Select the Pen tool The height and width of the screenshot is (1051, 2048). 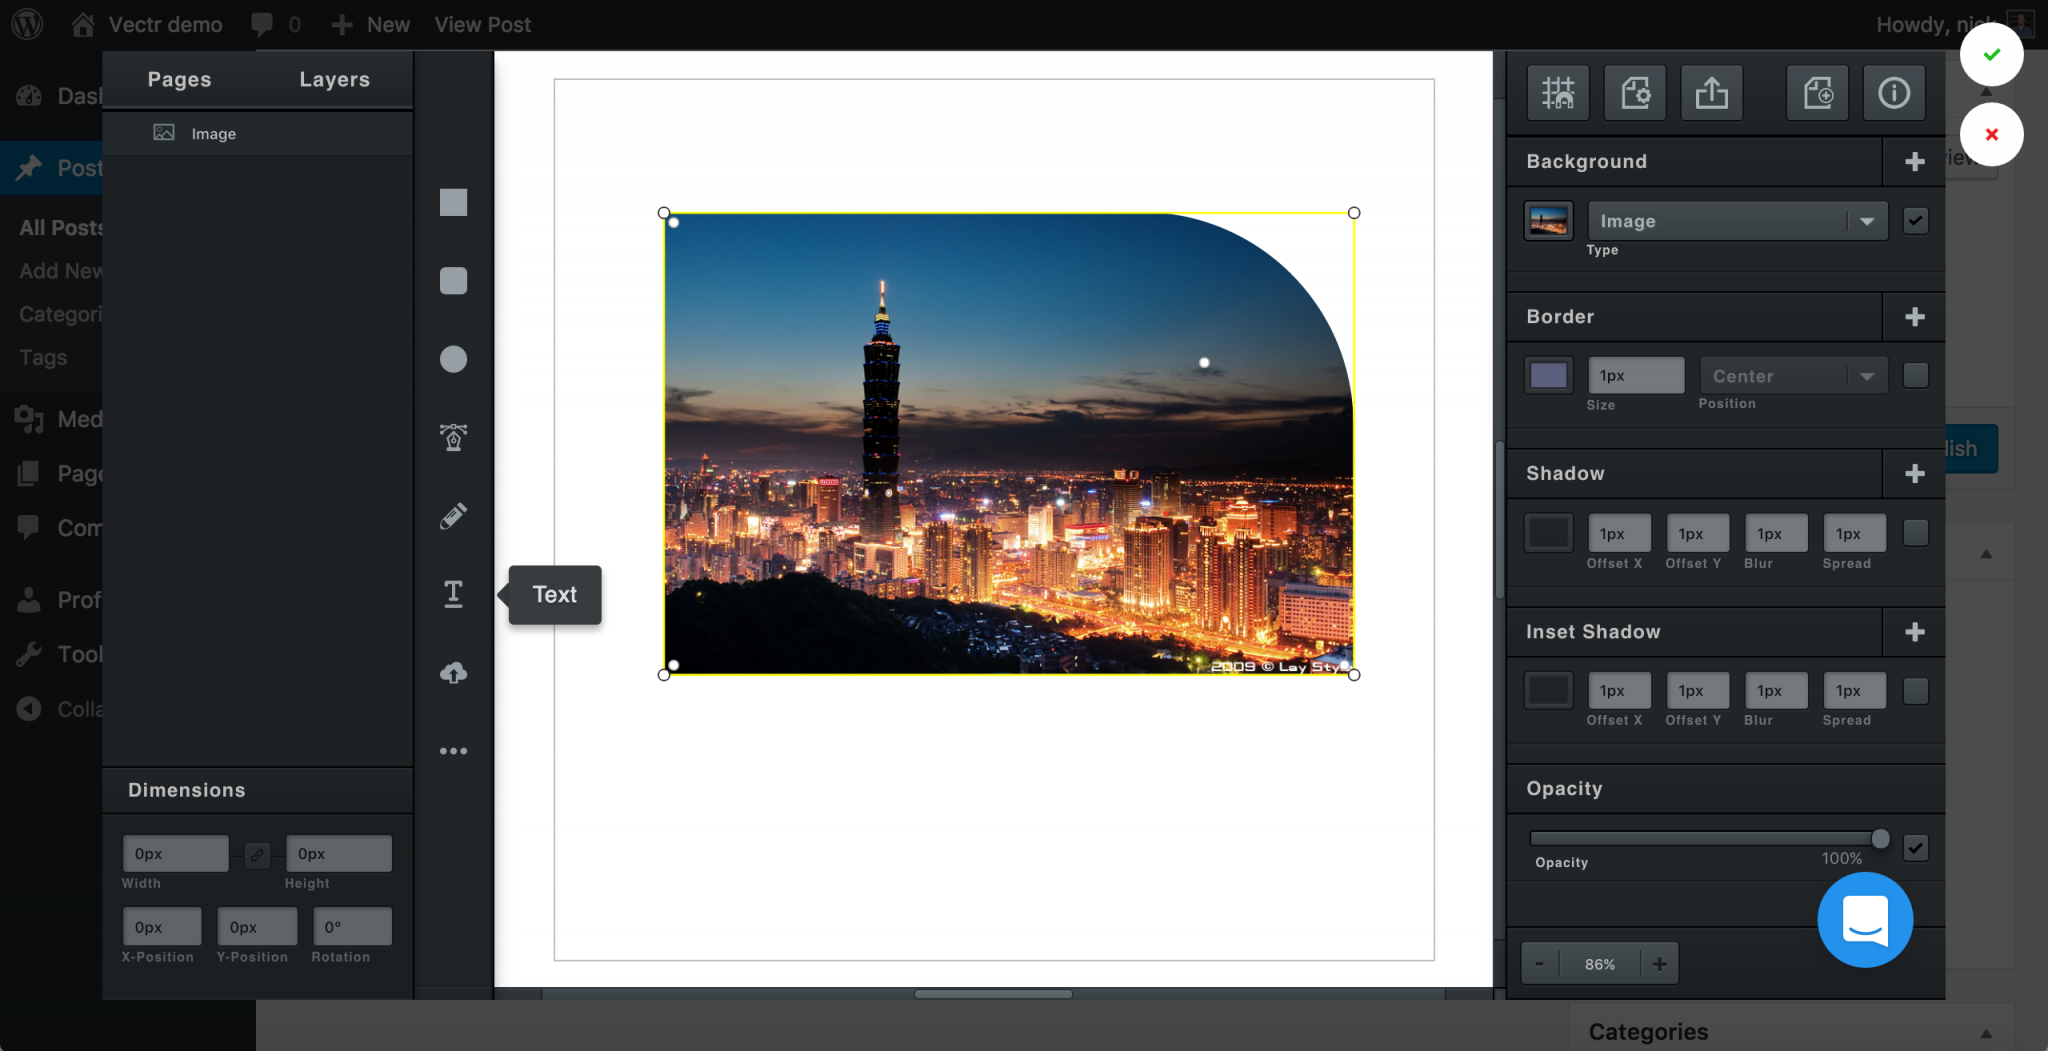coord(453,437)
